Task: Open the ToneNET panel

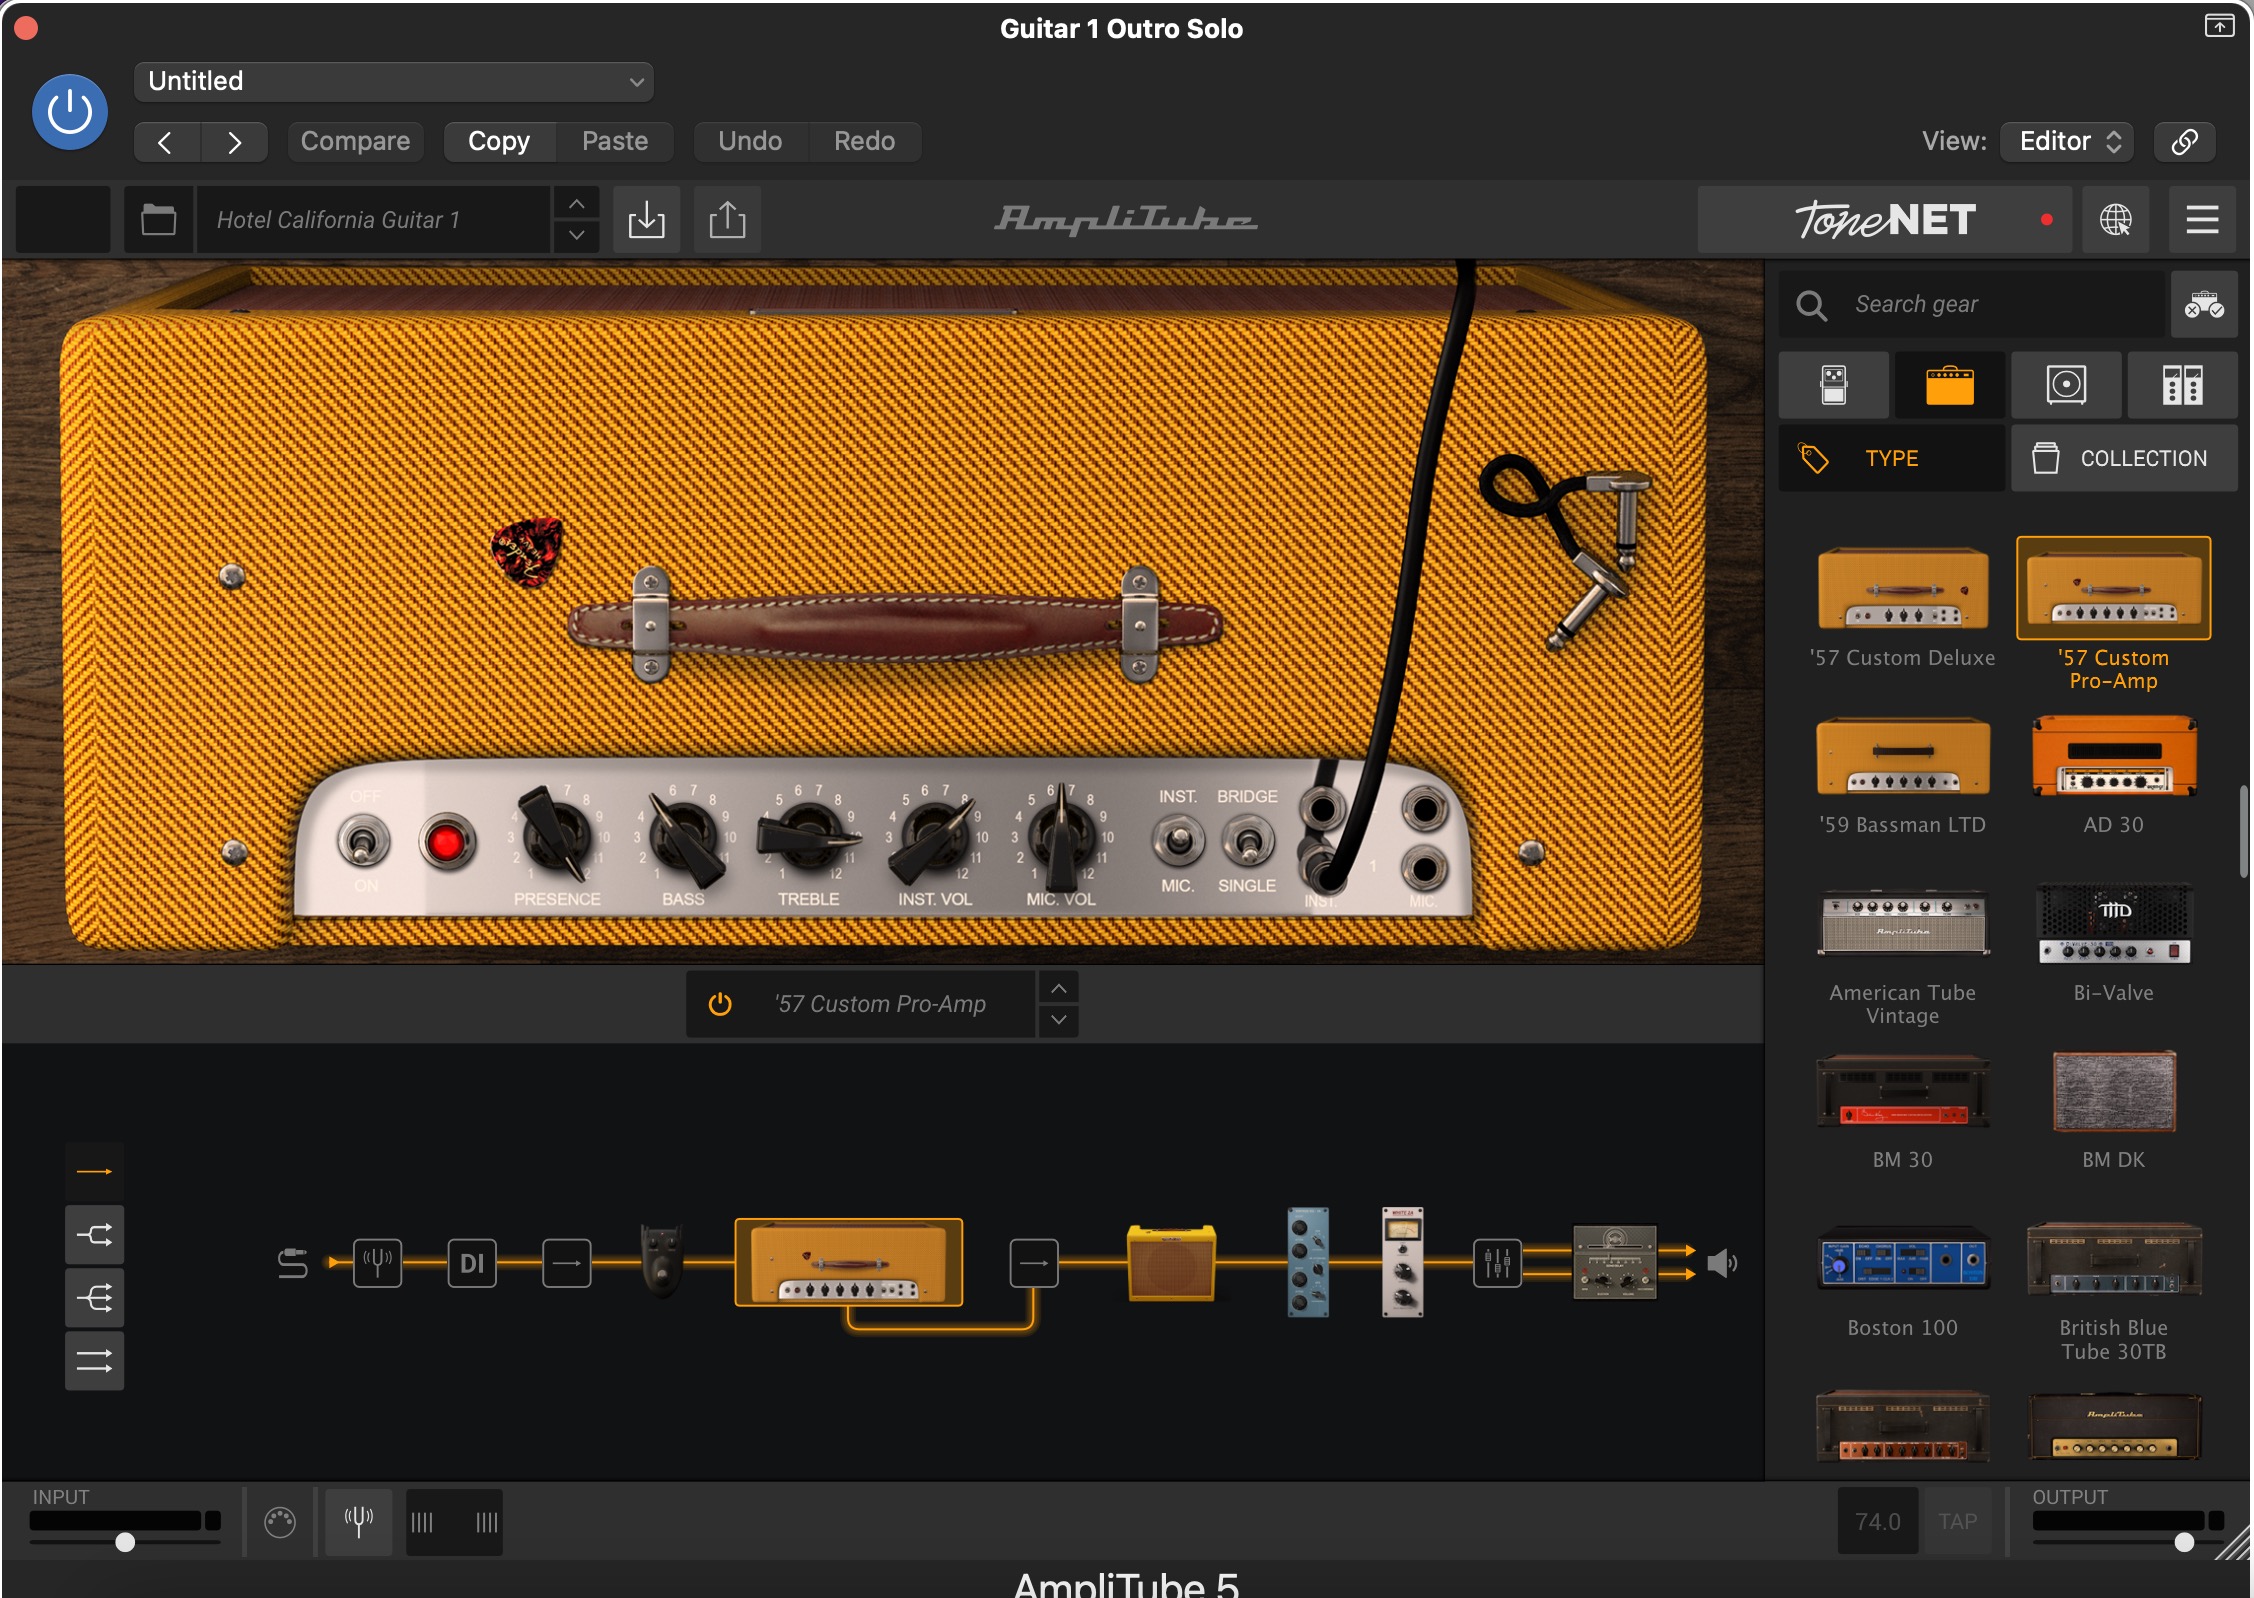Action: (x=1886, y=219)
